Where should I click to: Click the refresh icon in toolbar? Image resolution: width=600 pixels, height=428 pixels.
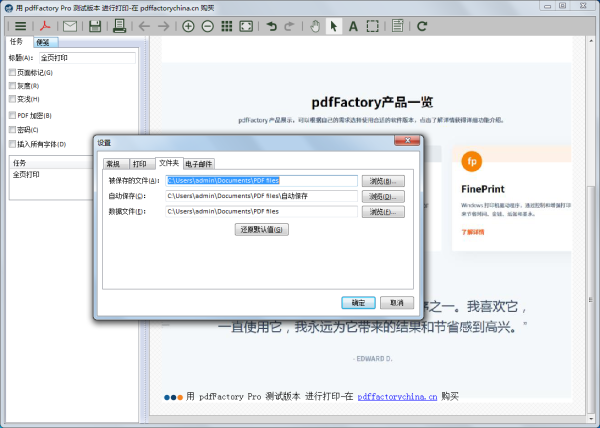tap(423, 25)
